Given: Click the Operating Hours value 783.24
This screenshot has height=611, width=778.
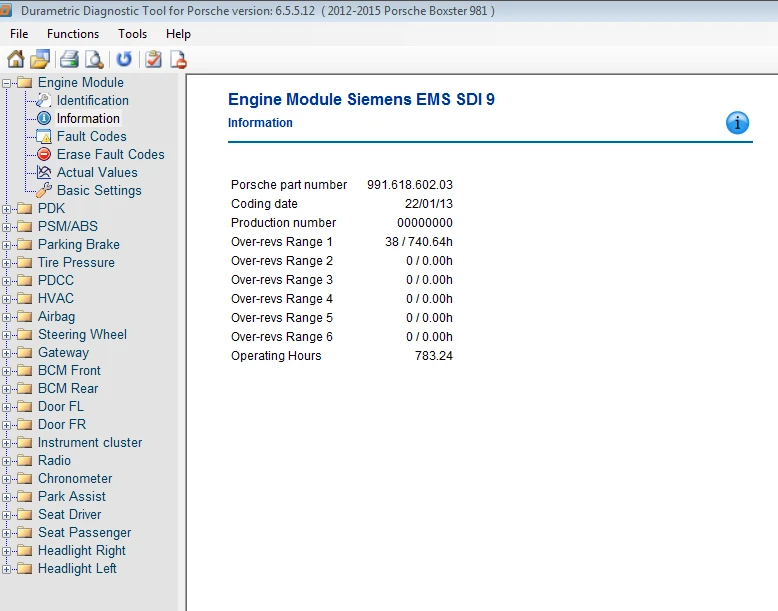Looking at the screenshot, I should [434, 355].
